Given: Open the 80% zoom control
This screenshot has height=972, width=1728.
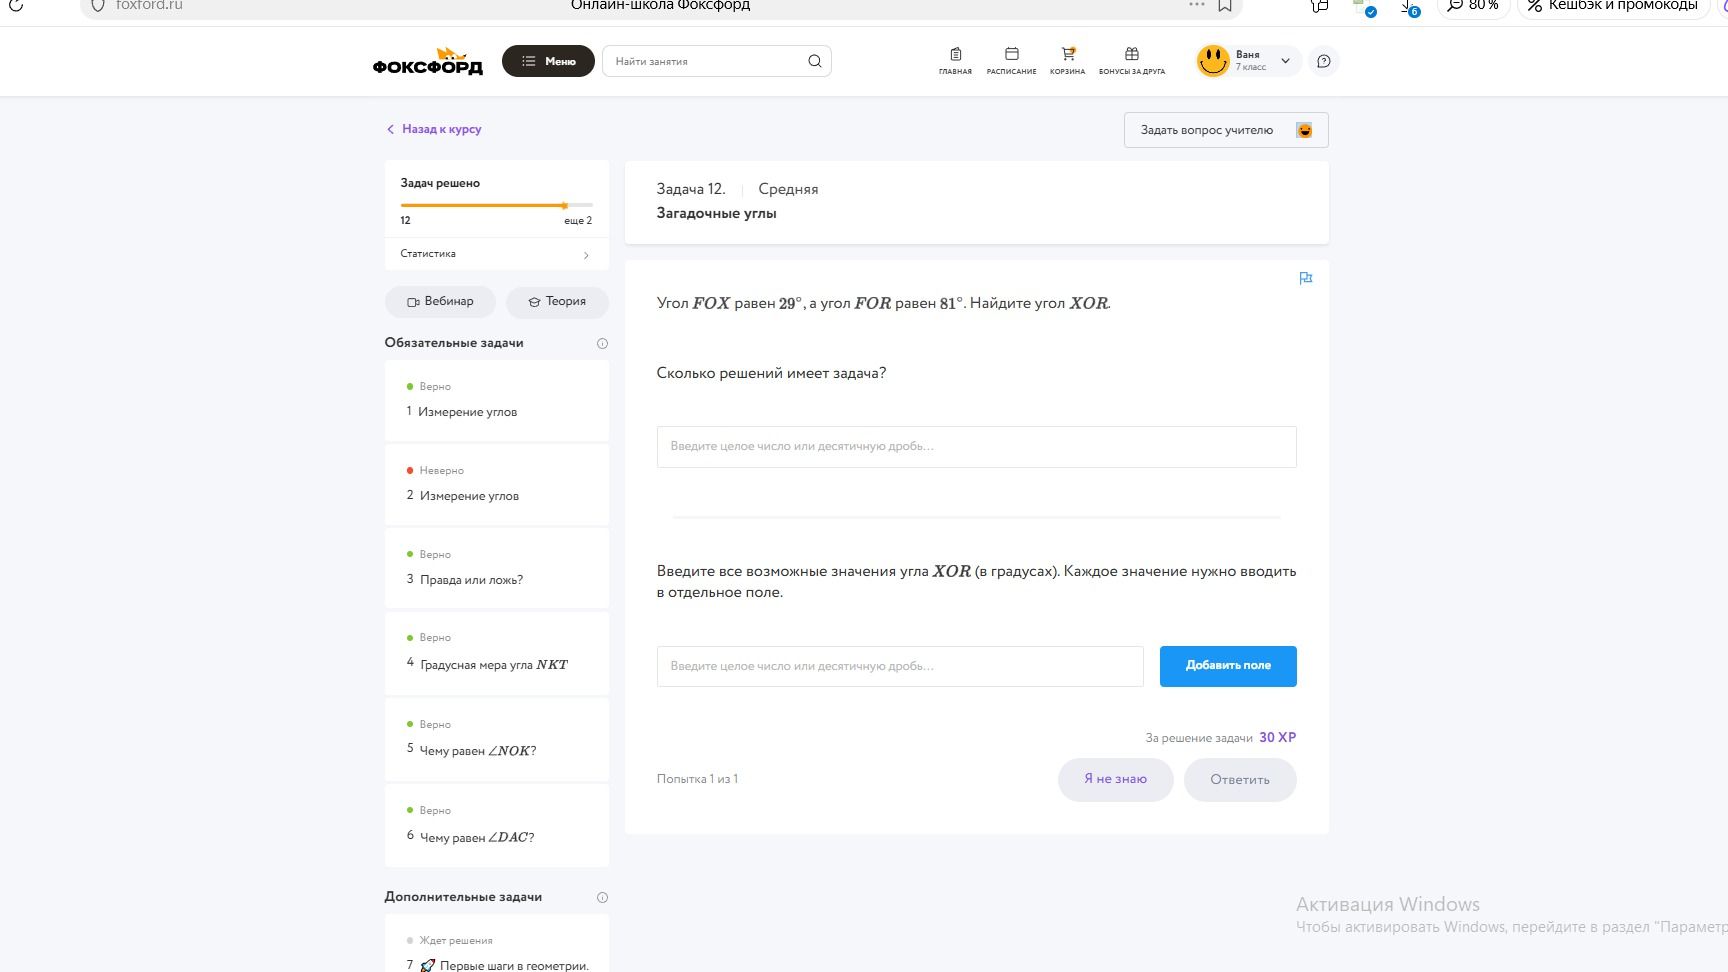Looking at the screenshot, I should (x=1473, y=5).
